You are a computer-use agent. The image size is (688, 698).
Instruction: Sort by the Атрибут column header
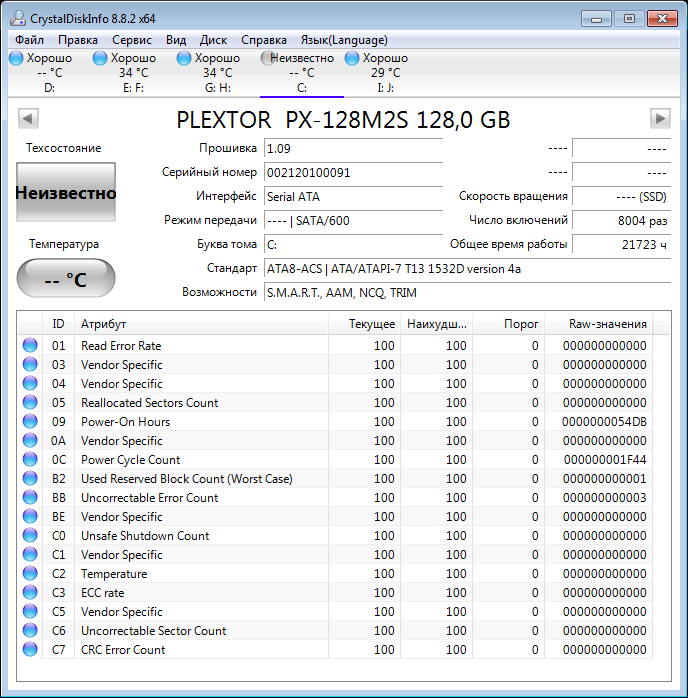click(x=201, y=324)
